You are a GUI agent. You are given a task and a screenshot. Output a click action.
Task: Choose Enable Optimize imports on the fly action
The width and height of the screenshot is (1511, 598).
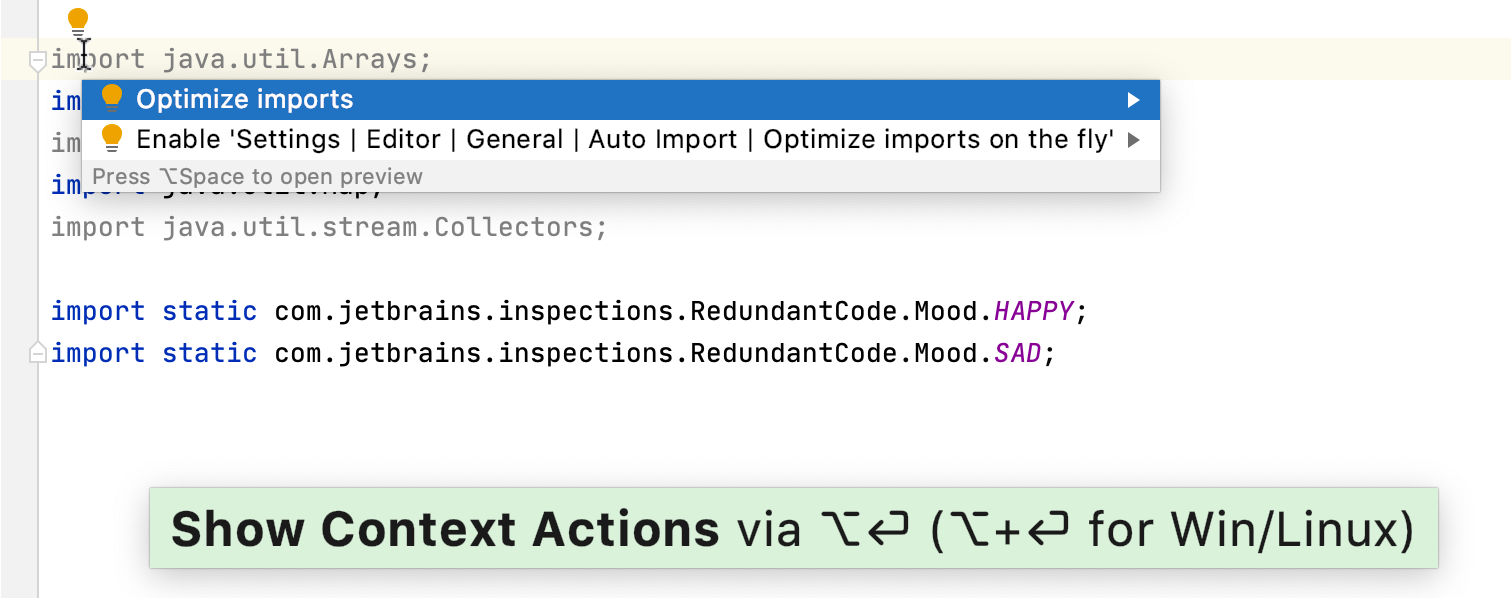(x=624, y=140)
